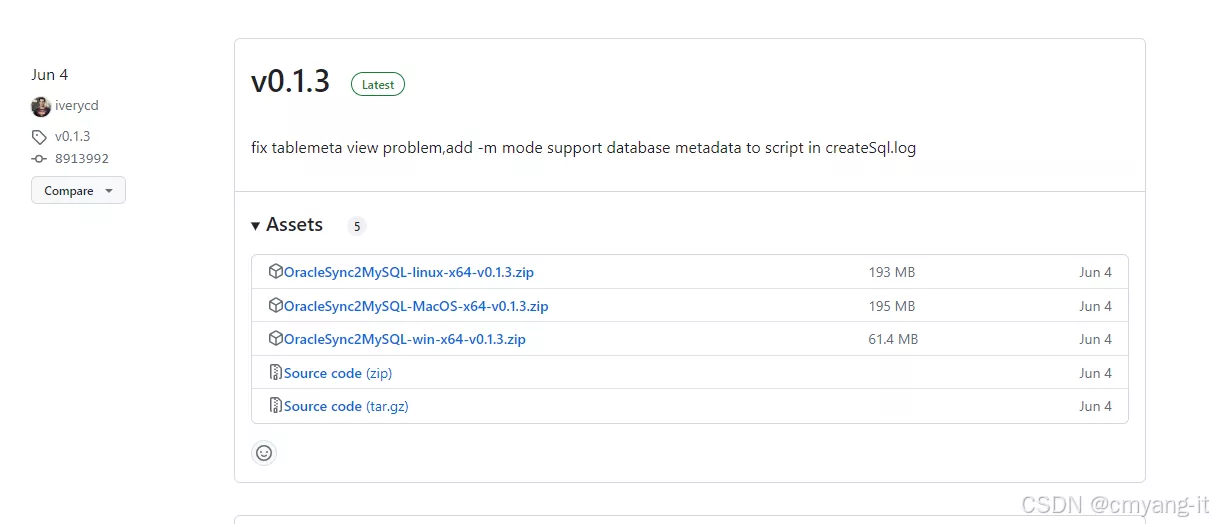Viewport: 1213px width, 524px height.
Task: Click the 195 MB size text
Action: pos(892,306)
